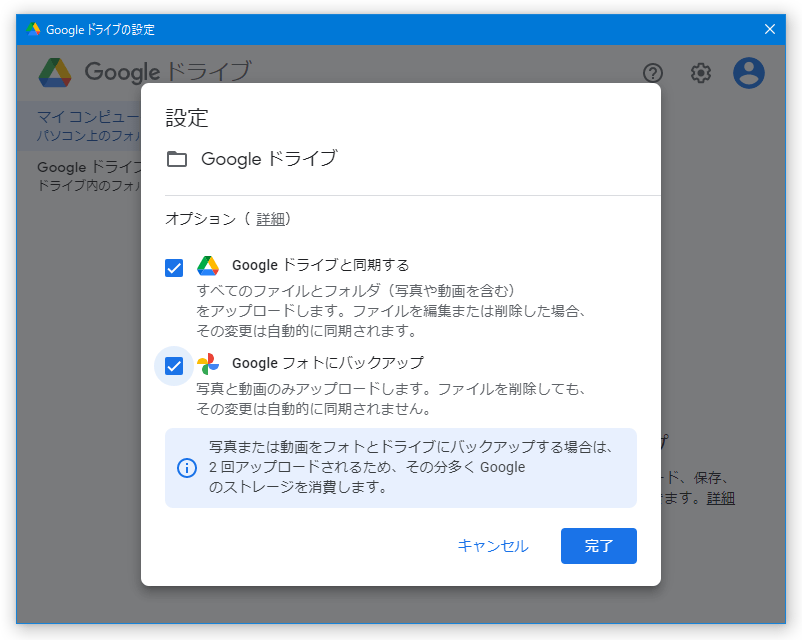Viewport: 802px width, 640px height.
Task: Open the 詳細 link in the background window
Action: [721, 498]
